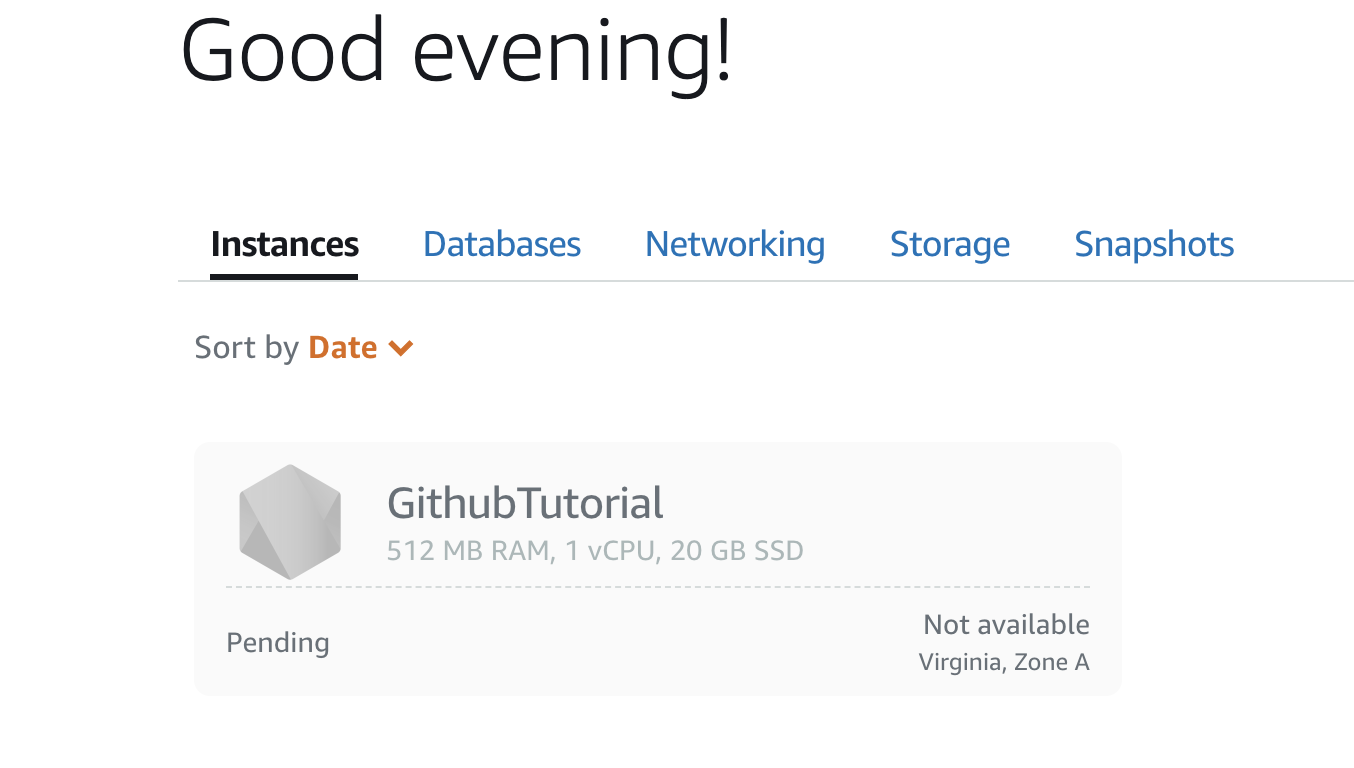Screen dimensions: 1354x768
Task: Open the GithubTutorial instance name
Action: click(525, 503)
